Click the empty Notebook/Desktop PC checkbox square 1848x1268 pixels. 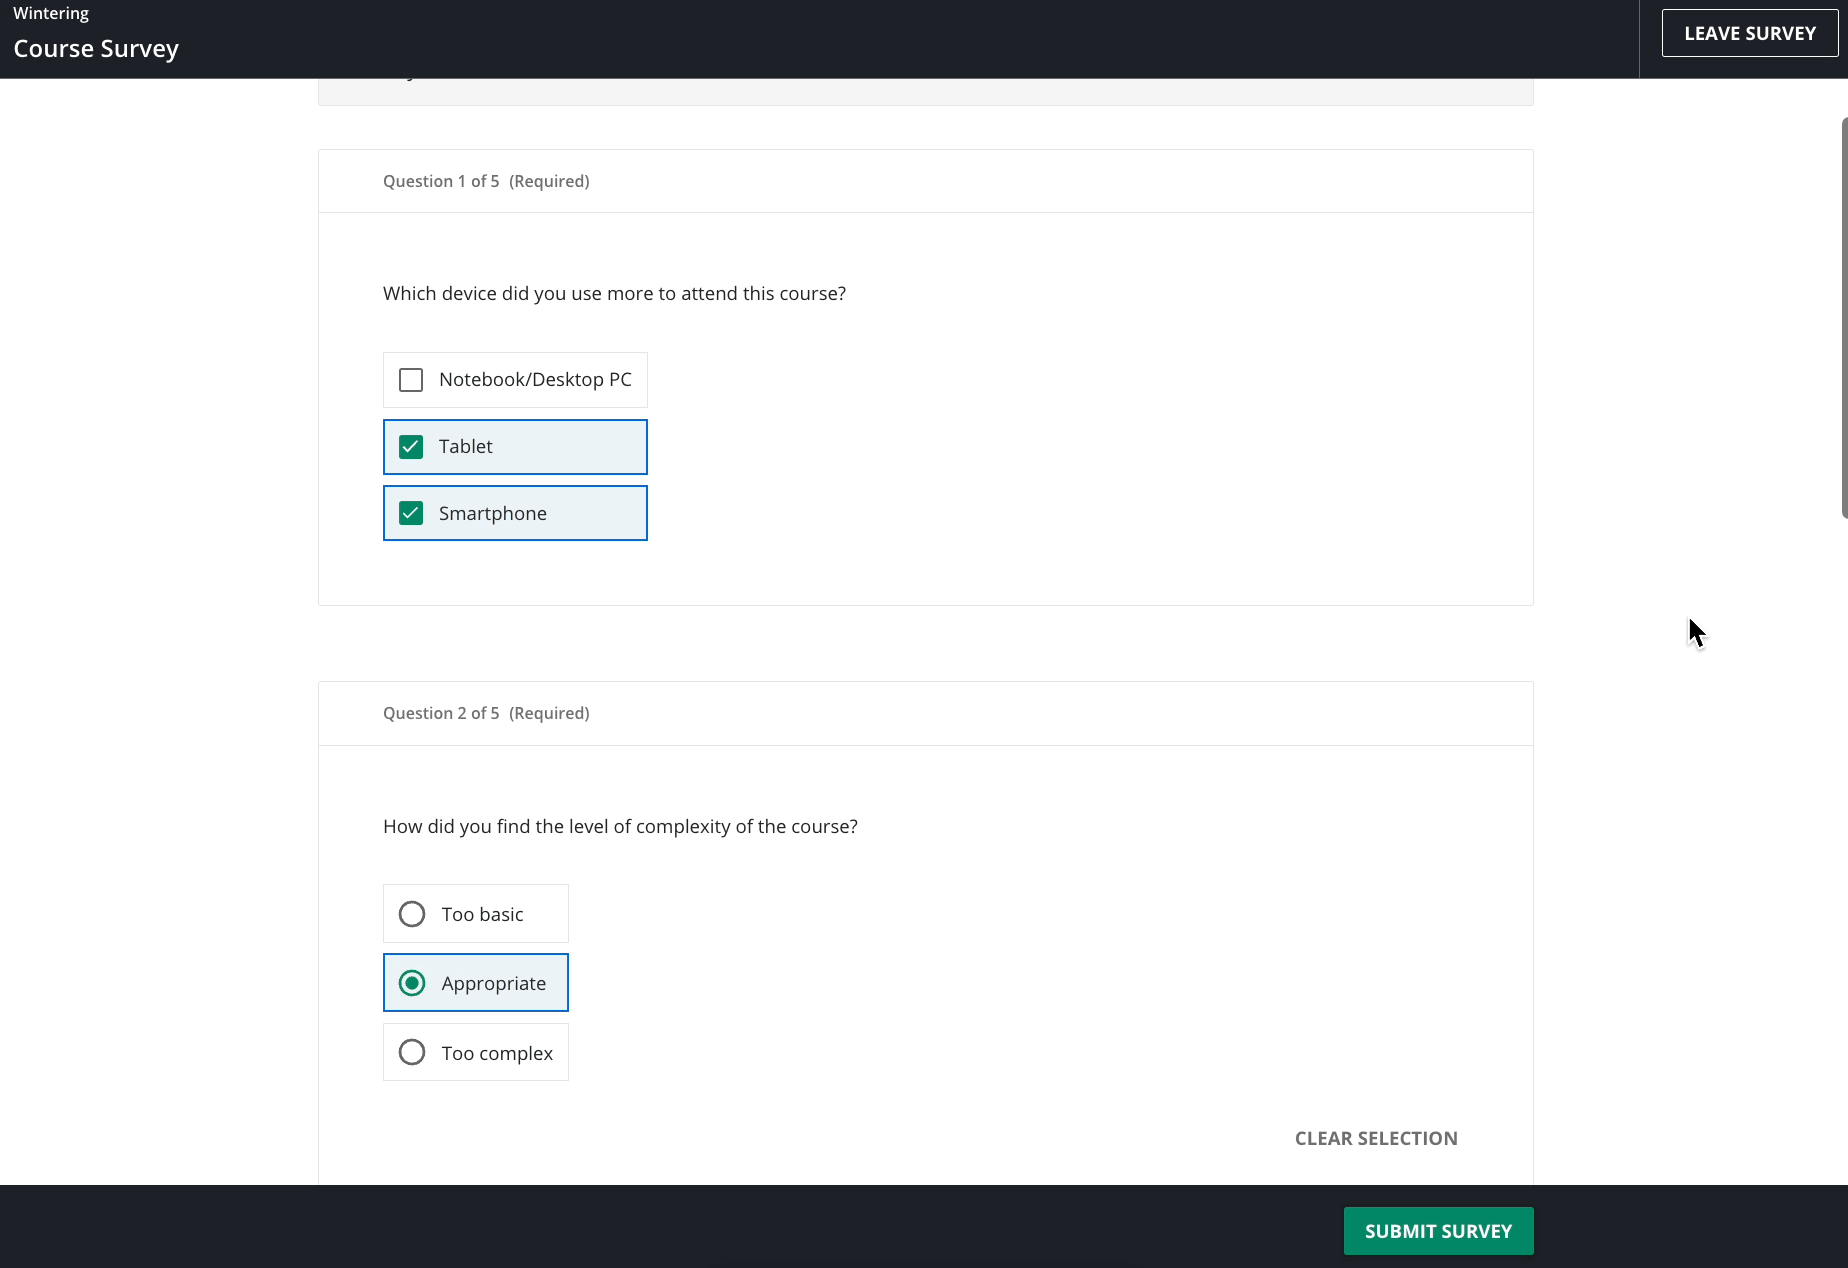pyautogui.click(x=411, y=380)
